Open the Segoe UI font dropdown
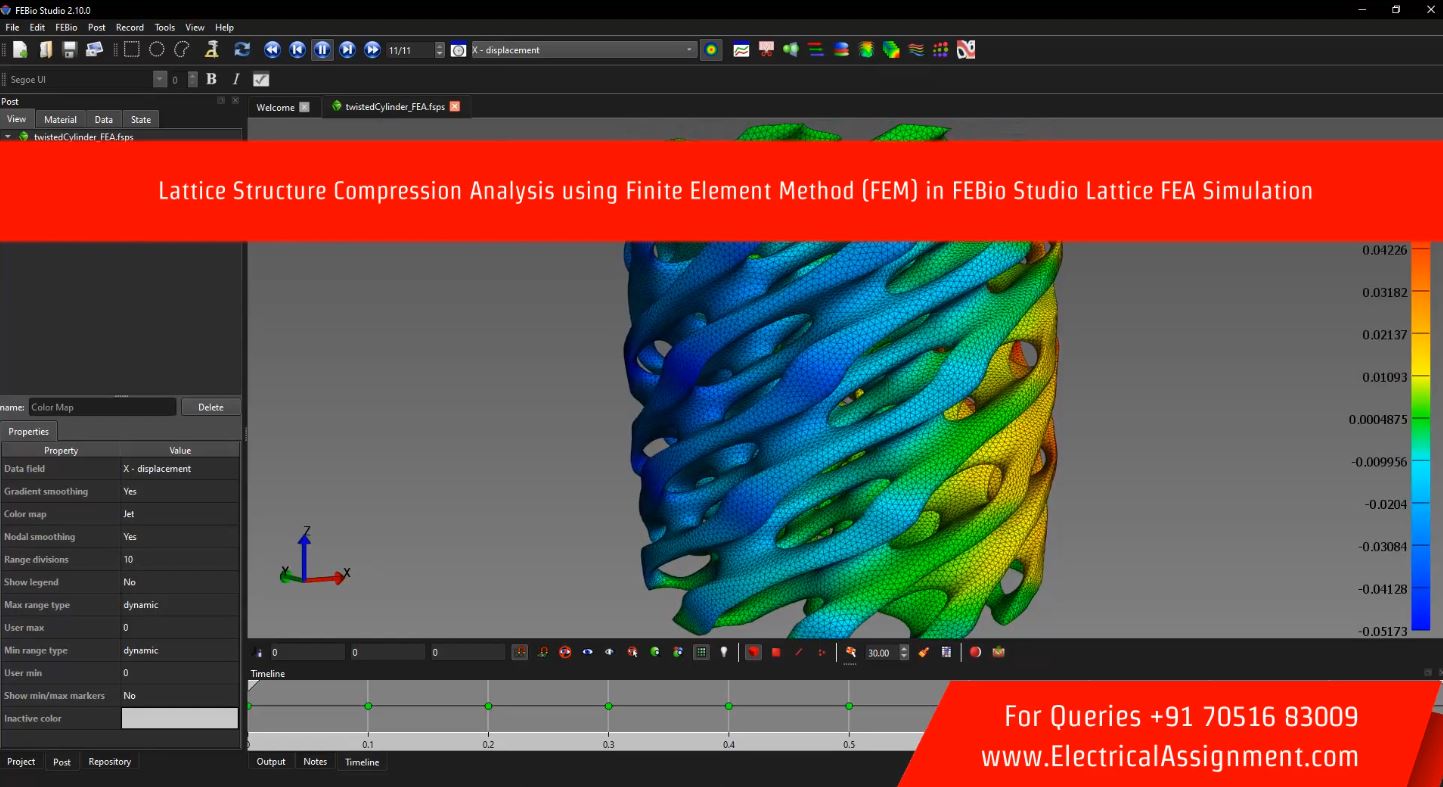The width and height of the screenshot is (1443, 787). coord(159,79)
